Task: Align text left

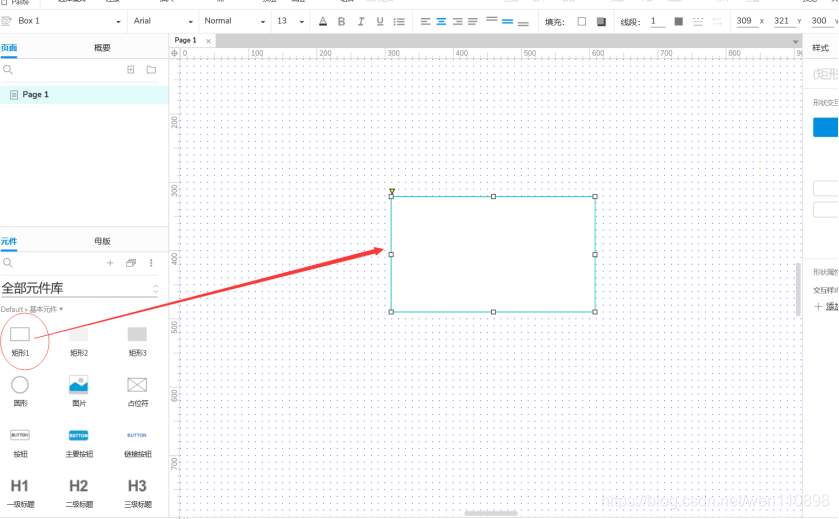Action: click(x=425, y=21)
